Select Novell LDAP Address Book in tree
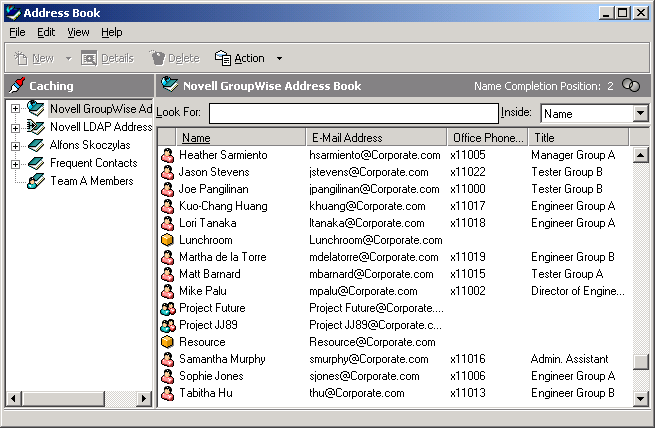This screenshot has height=428, width=655. pyautogui.click(x=101, y=127)
